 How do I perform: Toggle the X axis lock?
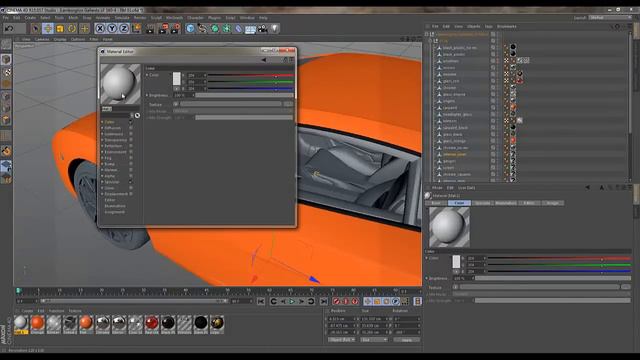point(100,28)
